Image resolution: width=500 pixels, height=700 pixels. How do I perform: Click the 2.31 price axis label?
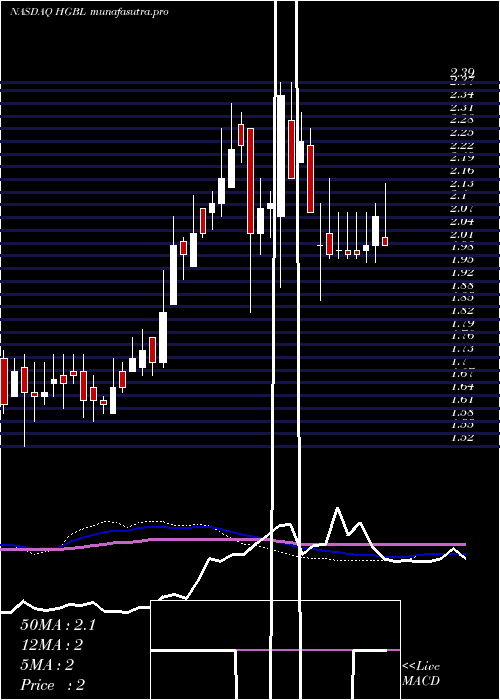462,108
